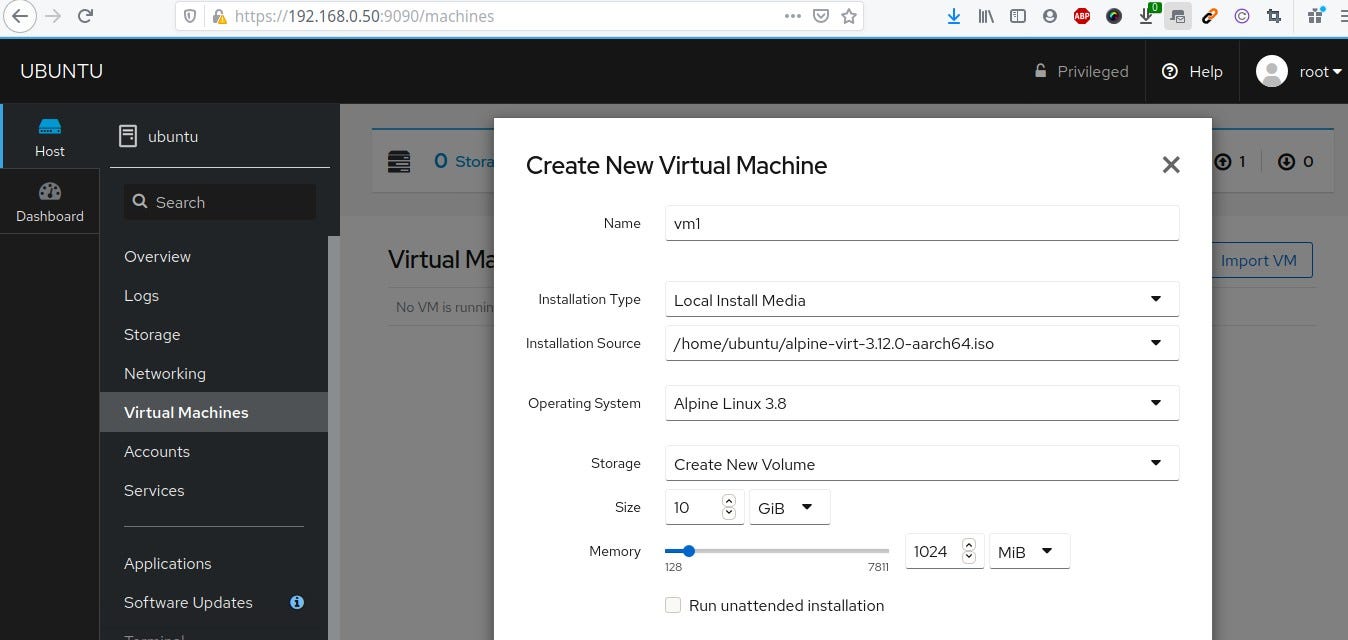Image resolution: width=1348 pixels, height=640 pixels.
Task: Open the Overview page
Action: click(157, 256)
